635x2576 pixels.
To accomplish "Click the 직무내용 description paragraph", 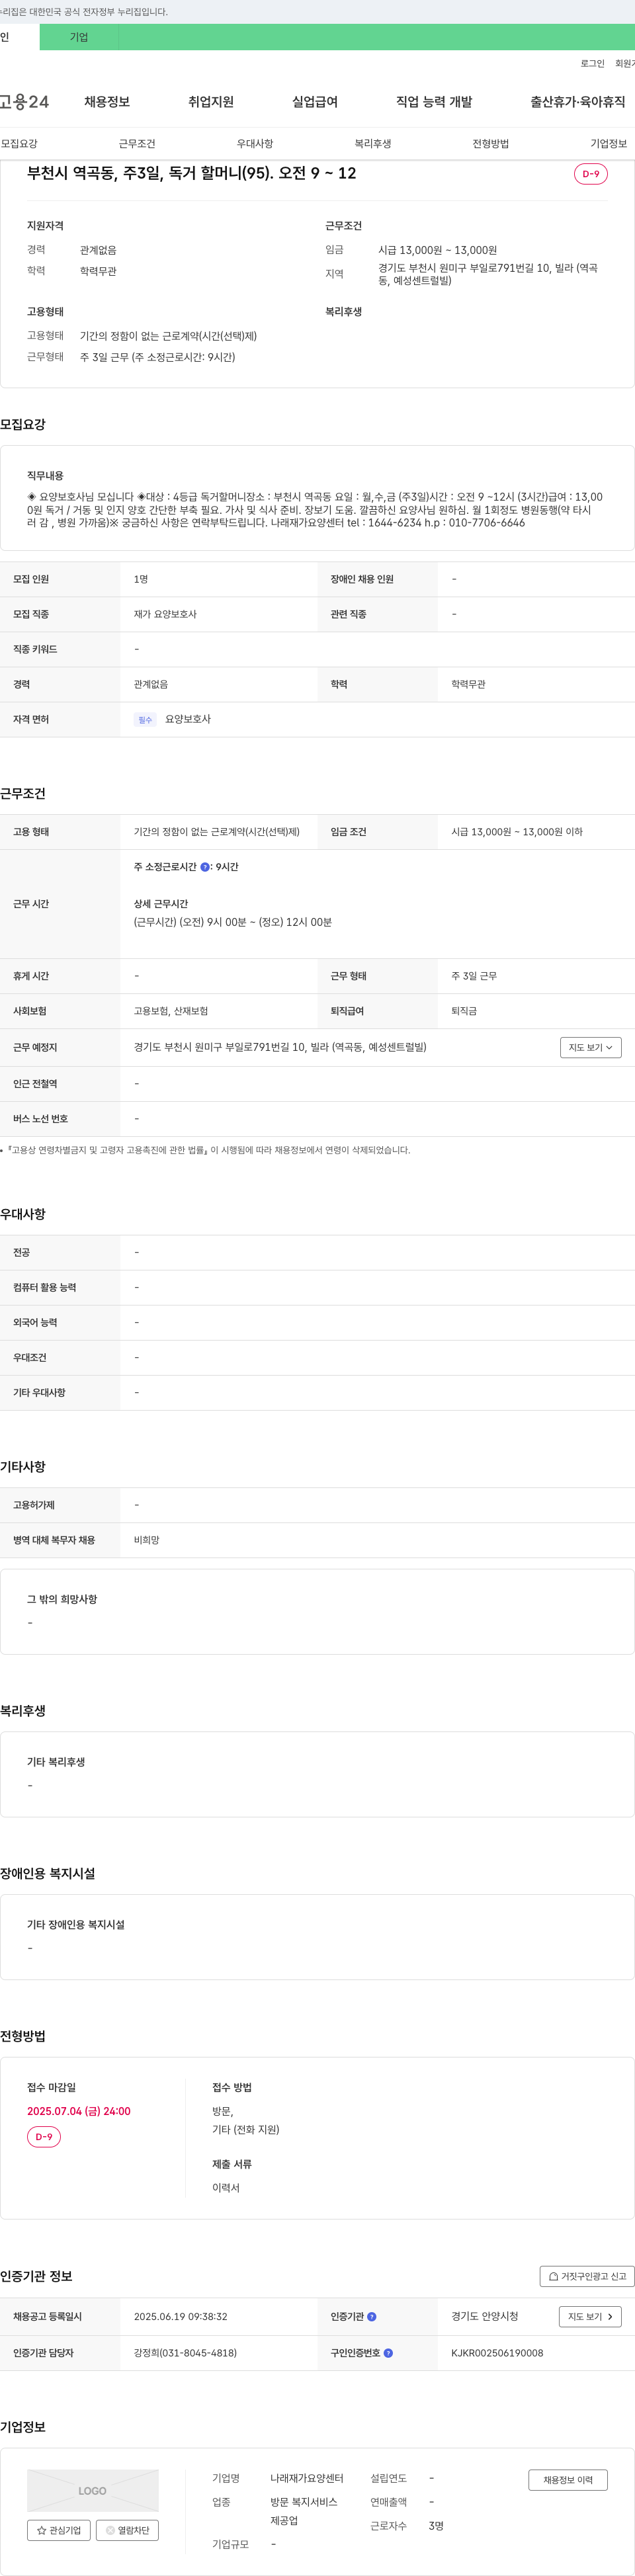I will 315,509.
